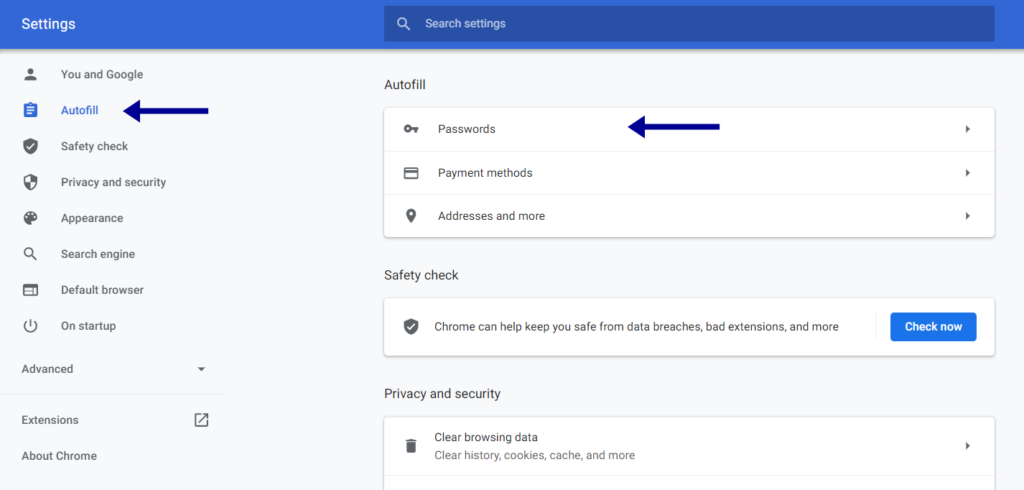Image resolution: width=1024 pixels, height=490 pixels.
Task: Click the Safety check shield icon in sidebar
Action: point(30,146)
